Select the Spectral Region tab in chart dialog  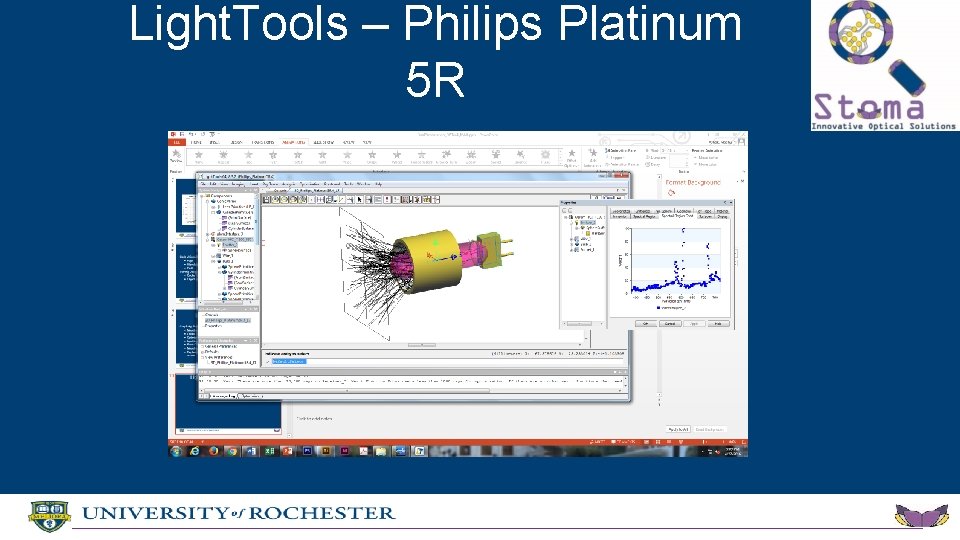643,216
